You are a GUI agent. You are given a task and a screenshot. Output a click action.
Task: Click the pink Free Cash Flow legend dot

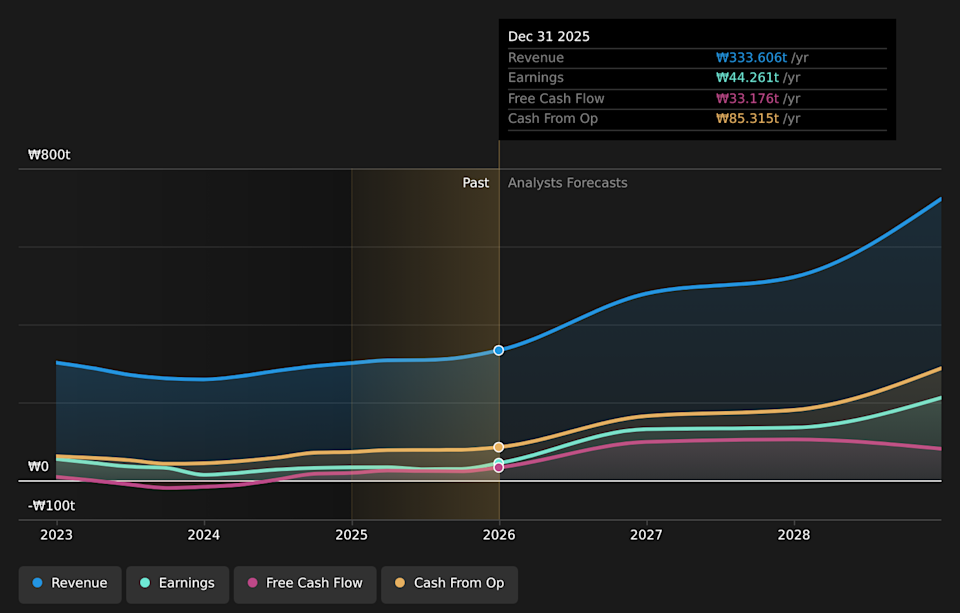coord(250,583)
